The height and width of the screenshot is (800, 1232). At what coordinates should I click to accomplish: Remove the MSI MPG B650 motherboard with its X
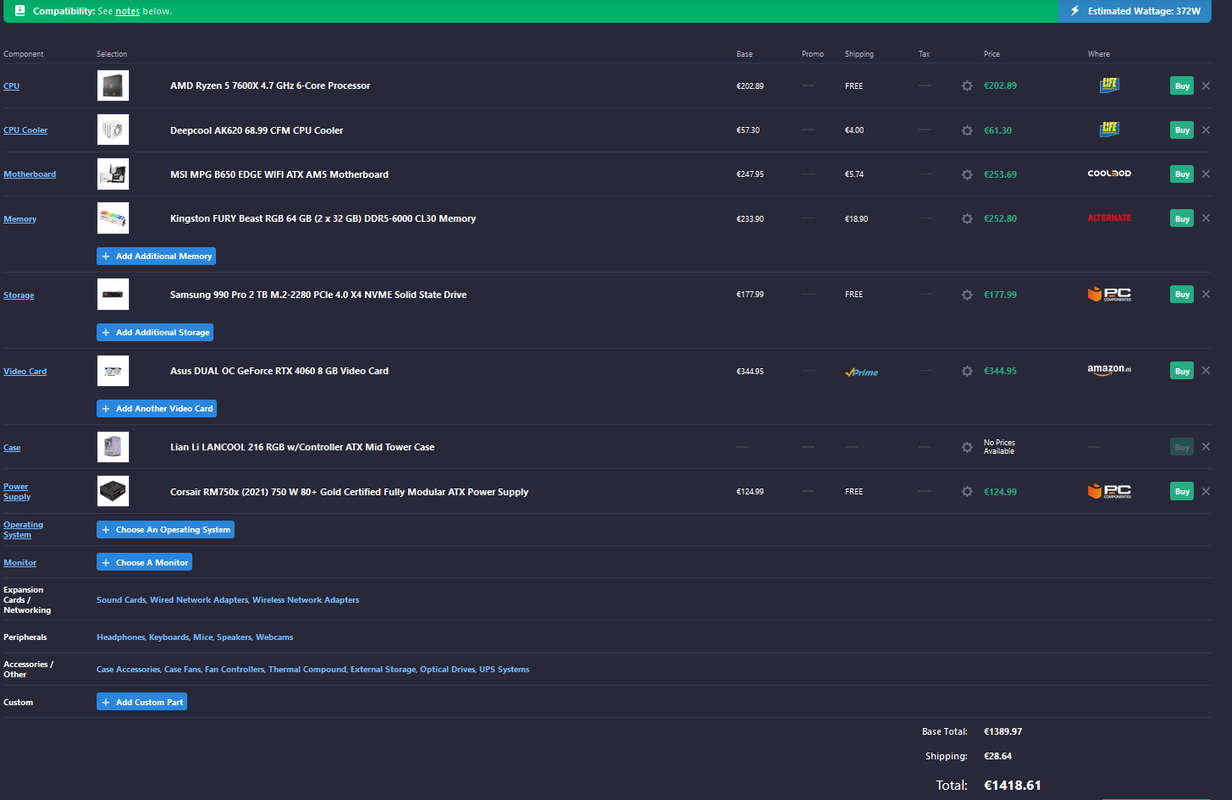tap(1206, 174)
